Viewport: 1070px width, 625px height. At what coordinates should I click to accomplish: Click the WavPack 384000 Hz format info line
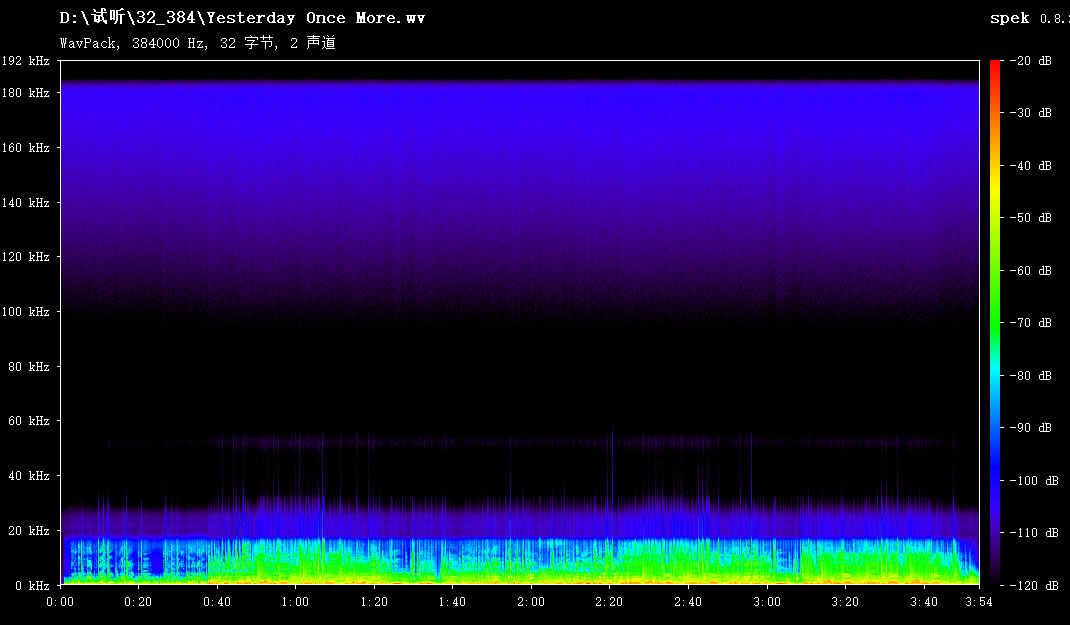point(197,43)
